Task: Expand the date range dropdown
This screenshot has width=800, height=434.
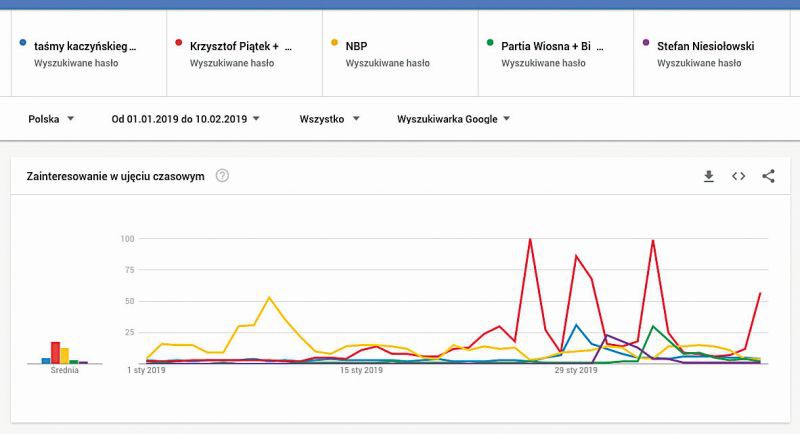Action: [186, 119]
